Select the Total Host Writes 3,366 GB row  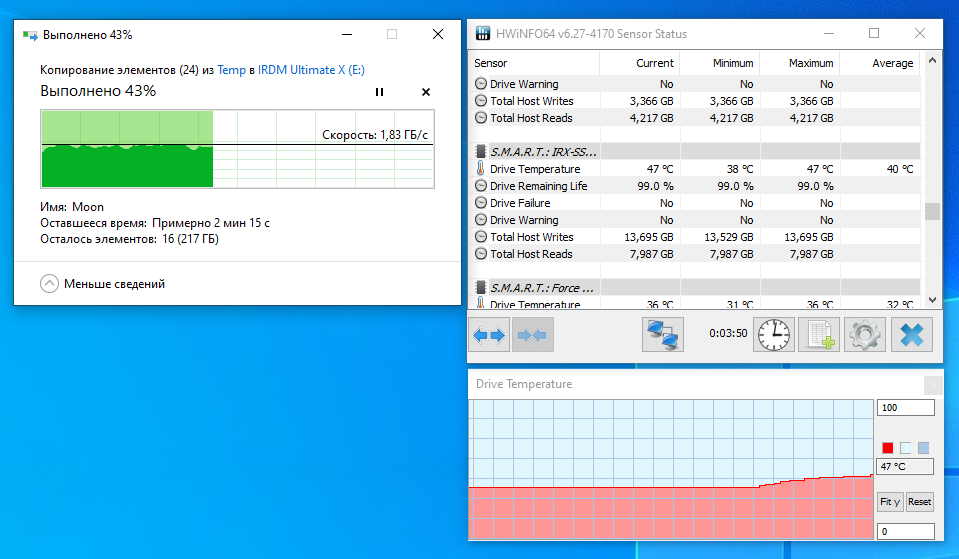[x=695, y=101]
